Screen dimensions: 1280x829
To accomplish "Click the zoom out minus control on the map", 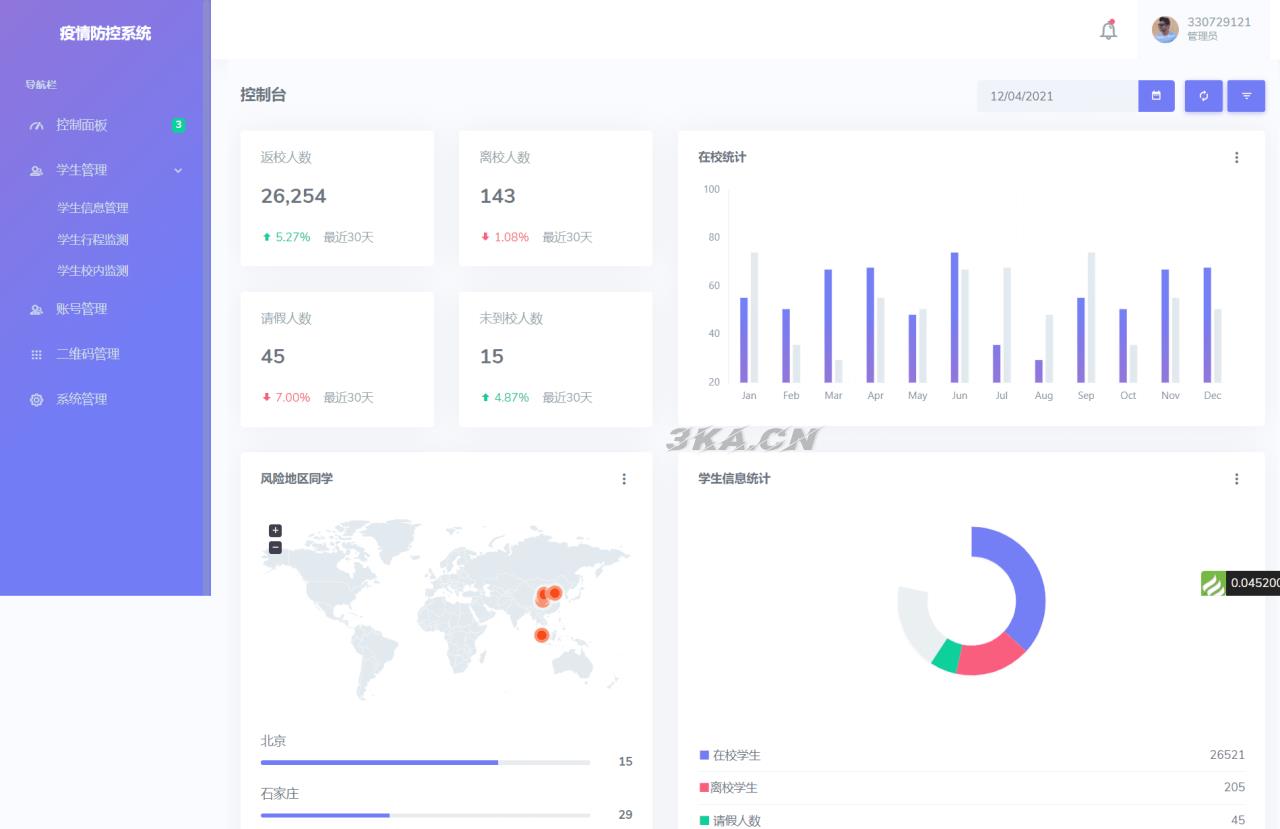I will pos(275,548).
